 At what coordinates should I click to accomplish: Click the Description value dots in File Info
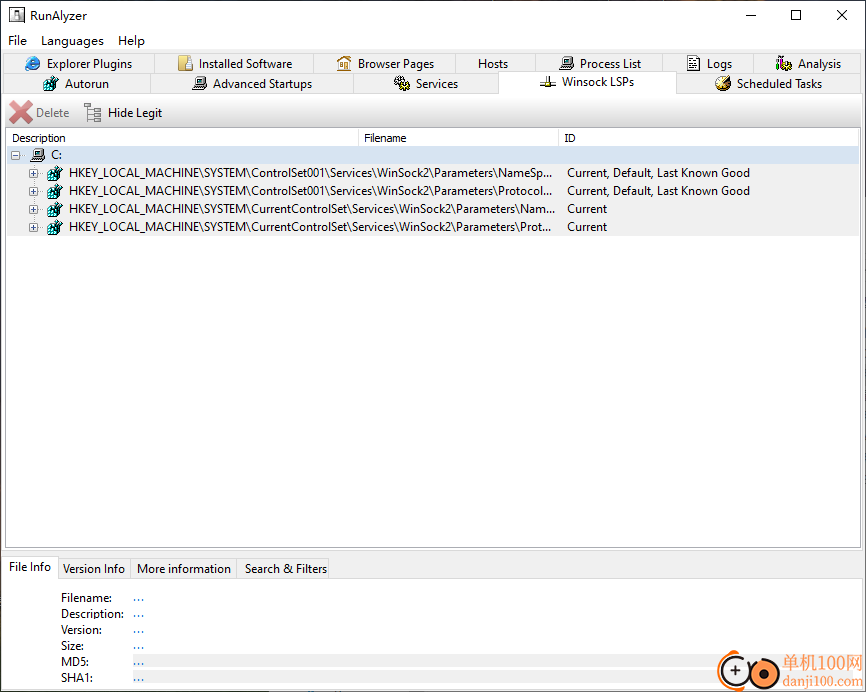(138, 615)
